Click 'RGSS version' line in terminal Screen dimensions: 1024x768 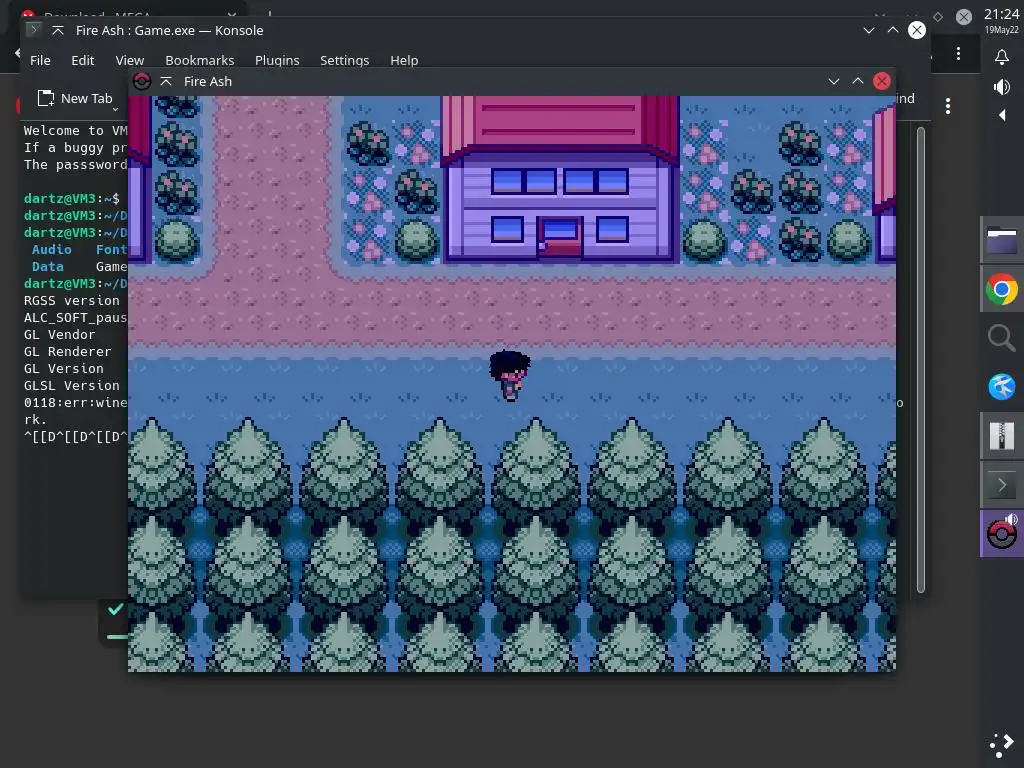[x=72, y=300]
